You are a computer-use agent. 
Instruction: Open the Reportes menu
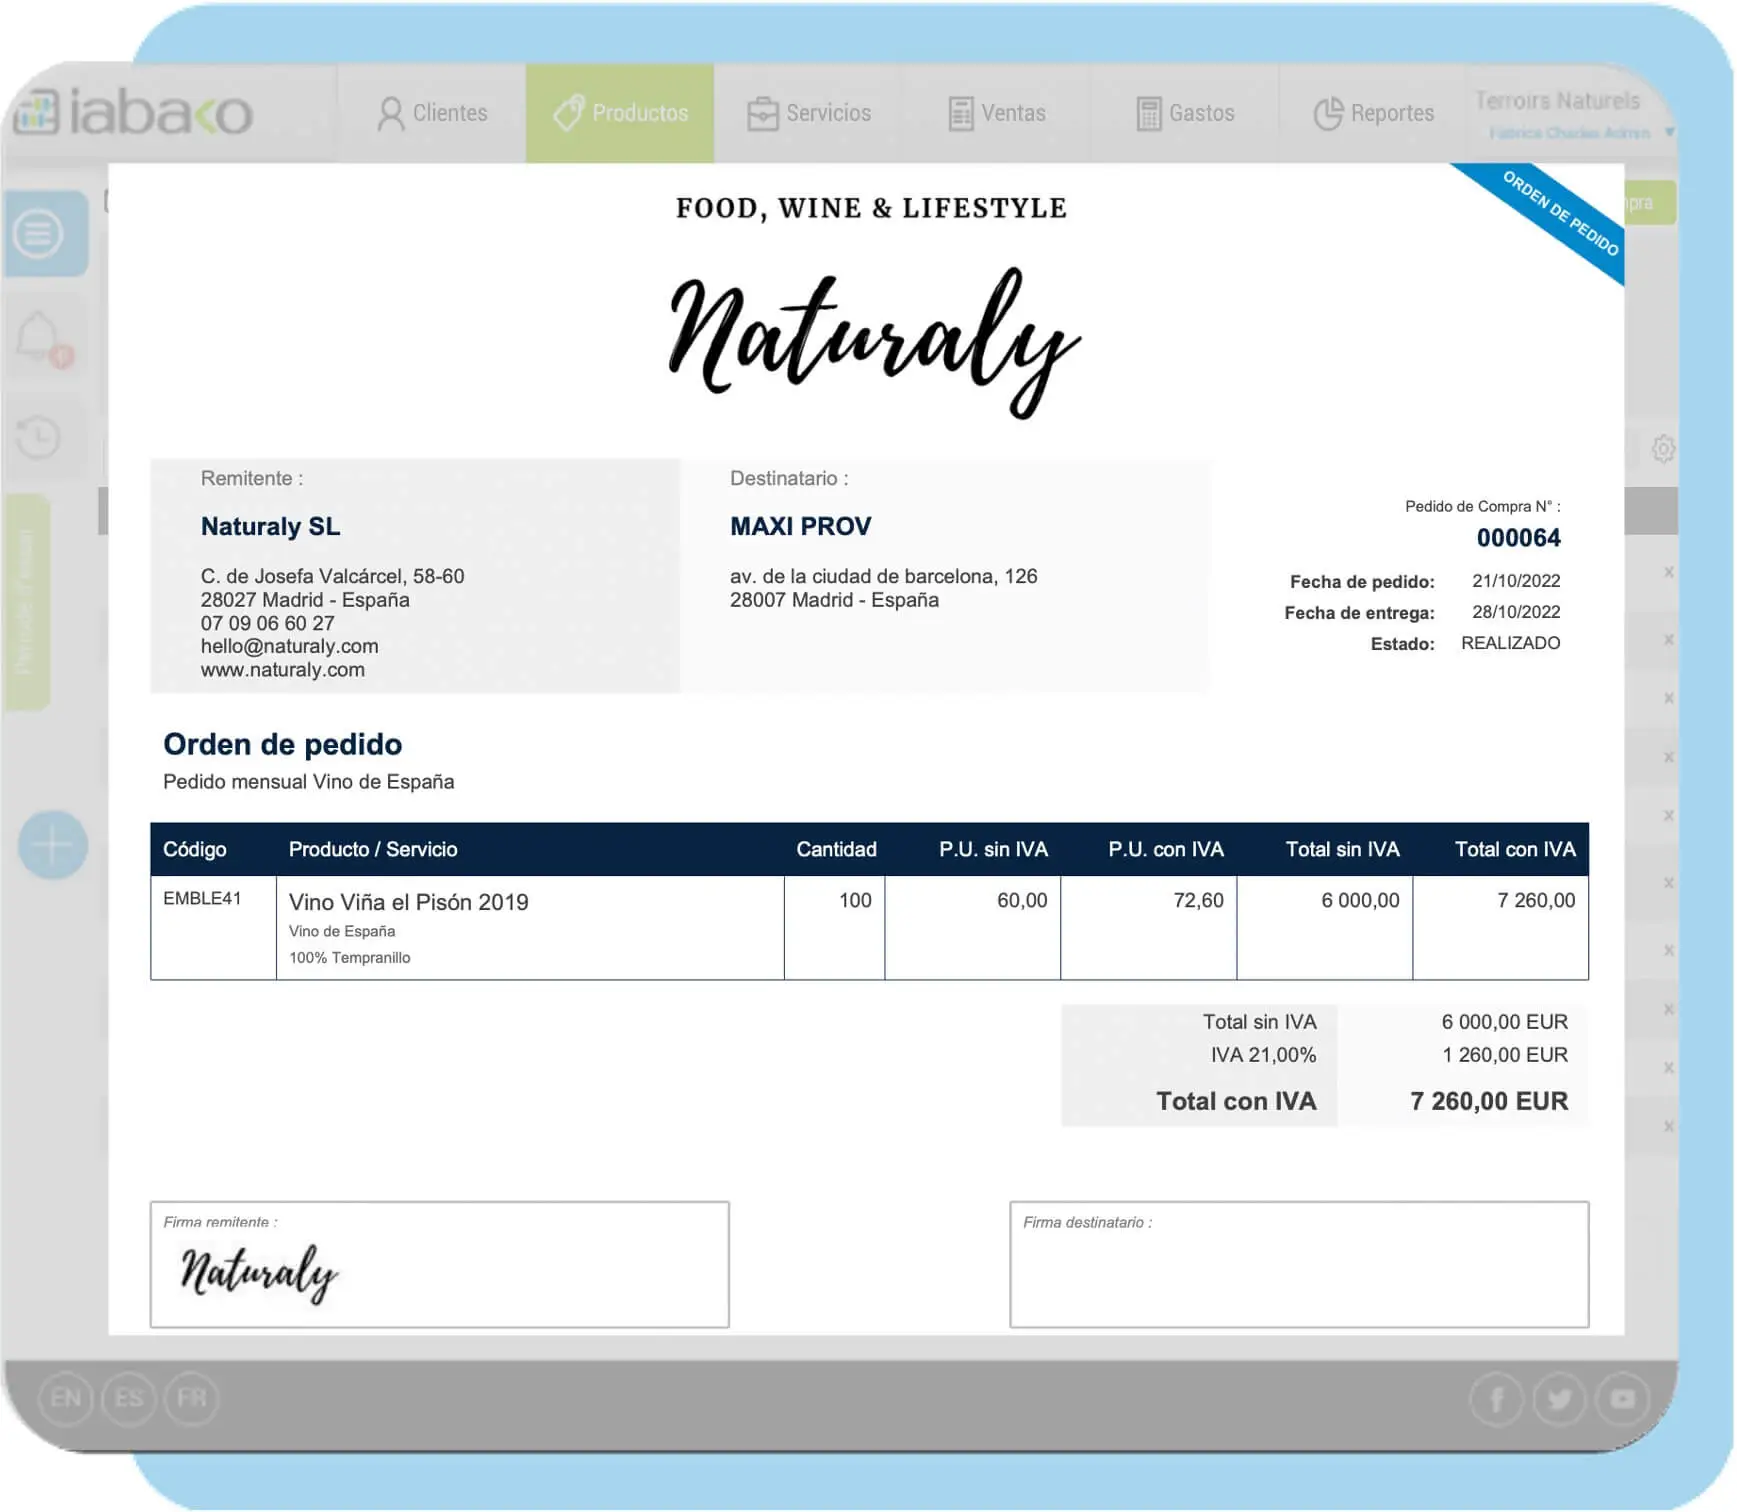pyautogui.click(x=1373, y=113)
